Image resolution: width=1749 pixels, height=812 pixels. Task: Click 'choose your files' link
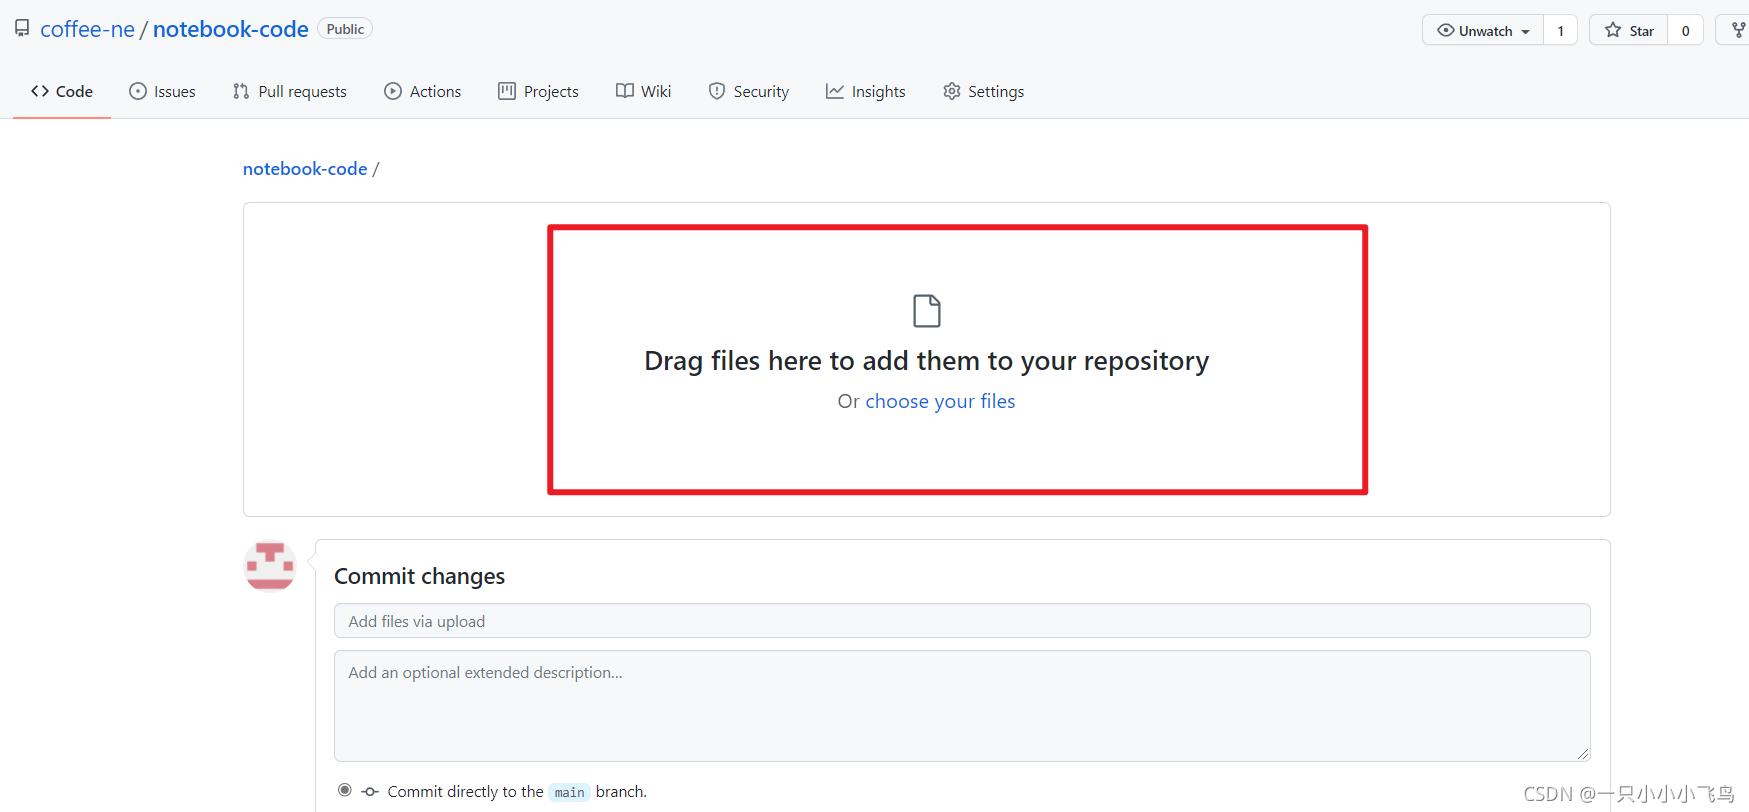pyautogui.click(x=940, y=401)
